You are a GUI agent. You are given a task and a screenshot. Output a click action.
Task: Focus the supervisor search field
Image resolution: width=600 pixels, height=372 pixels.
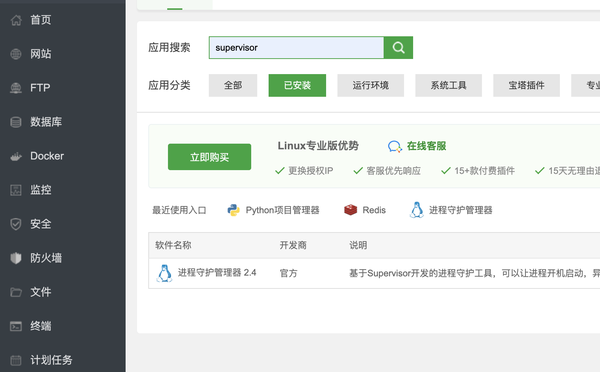(x=297, y=47)
